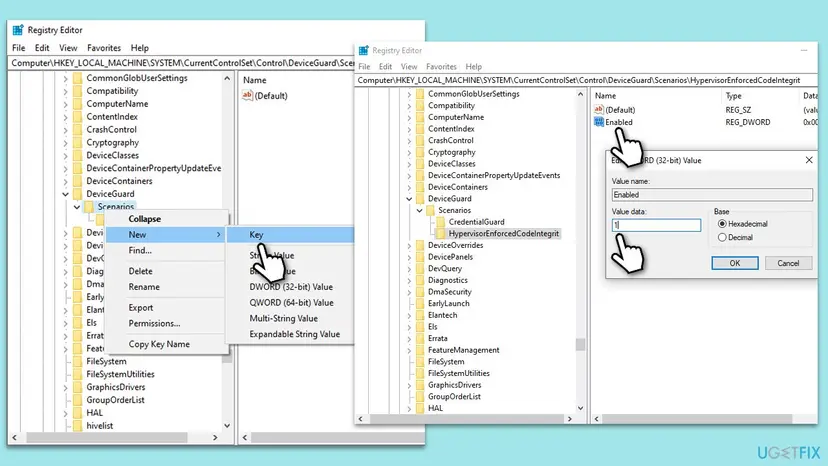
Task: Choose Copy Key Name in context menu
Action: pos(159,344)
